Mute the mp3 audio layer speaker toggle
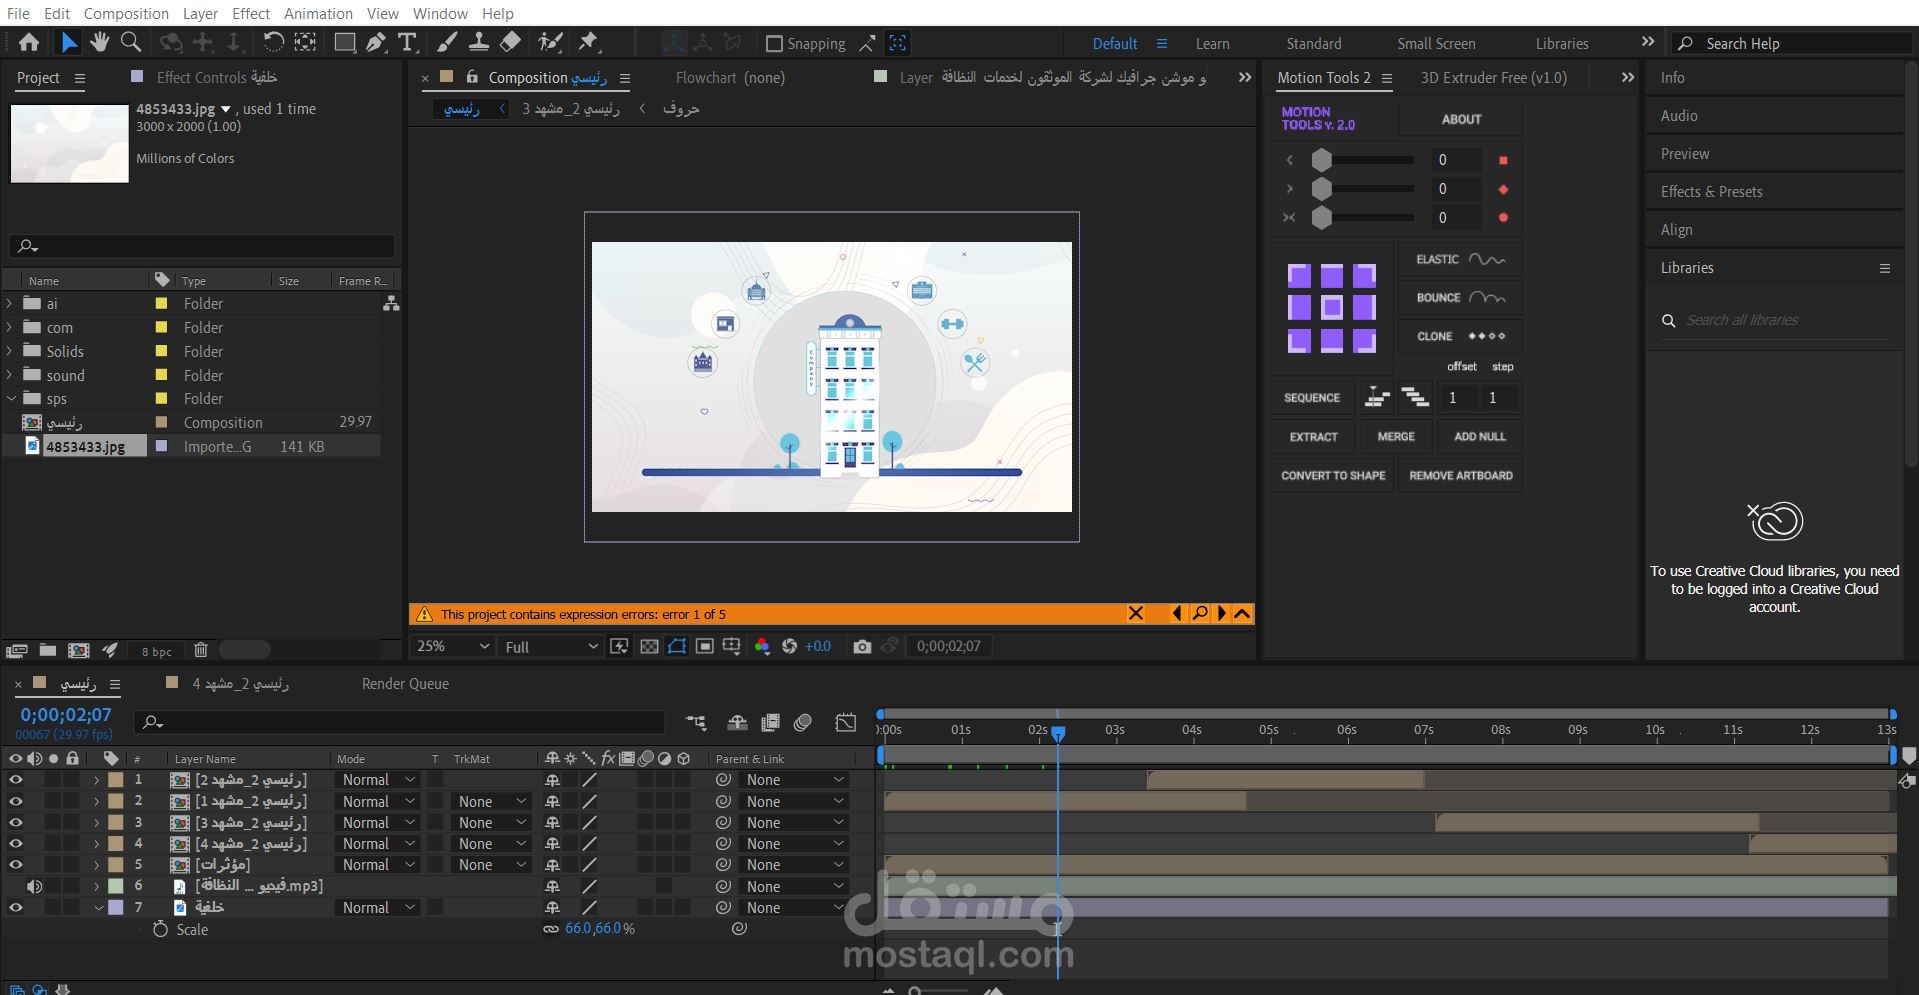This screenshot has height=995, width=1919. pos(34,887)
